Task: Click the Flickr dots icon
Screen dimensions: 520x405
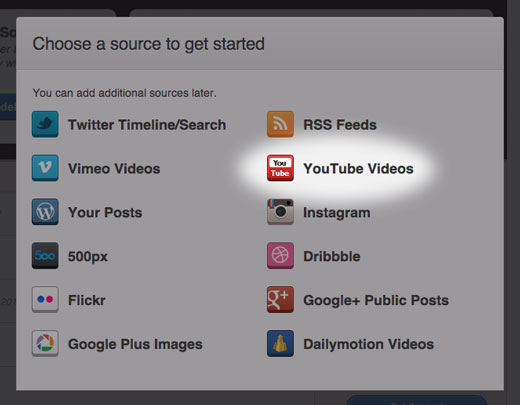Action: (x=45, y=299)
